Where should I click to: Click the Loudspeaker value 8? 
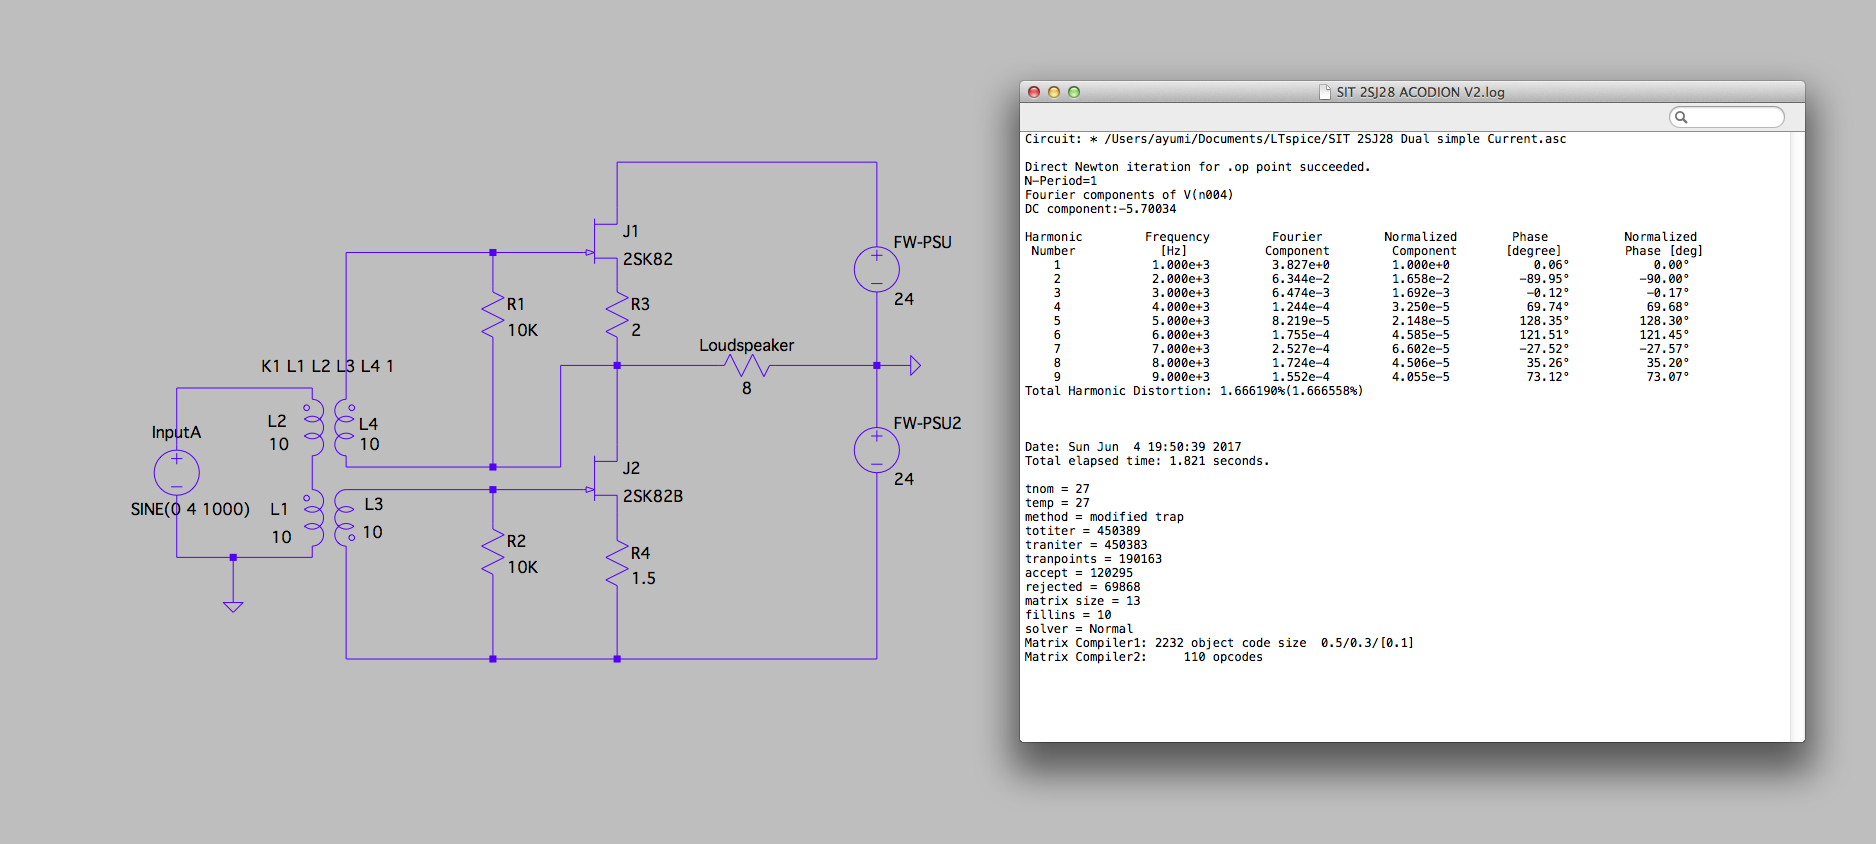click(x=747, y=388)
